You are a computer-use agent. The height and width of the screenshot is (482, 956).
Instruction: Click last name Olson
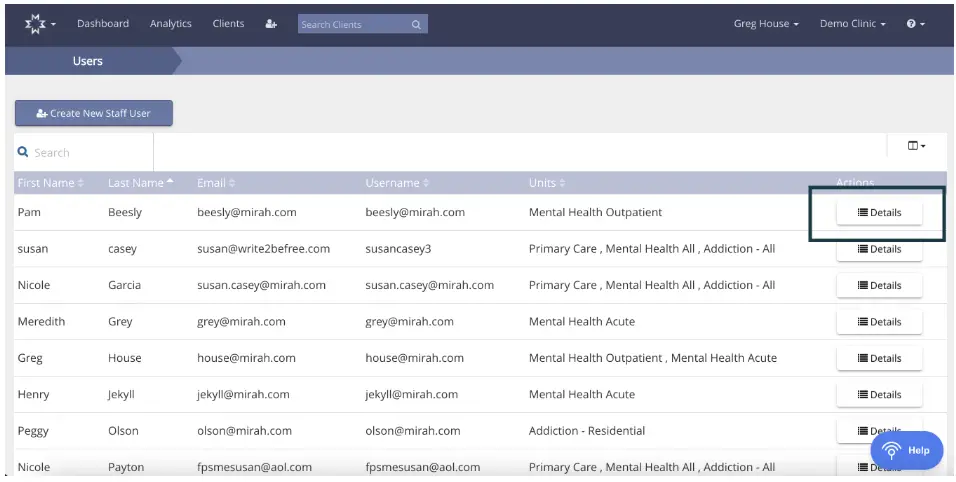coord(123,431)
